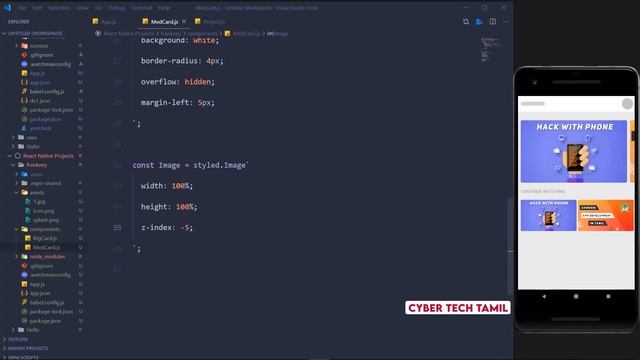Expand the NPM SCRIPTS panel
The image size is (640, 360).
tap(4, 357)
